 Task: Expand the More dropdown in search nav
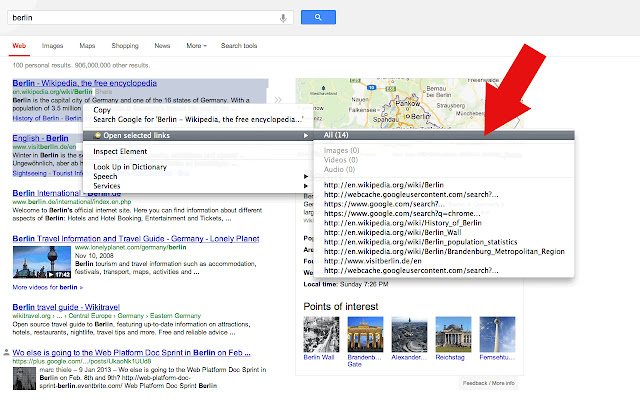(x=195, y=46)
